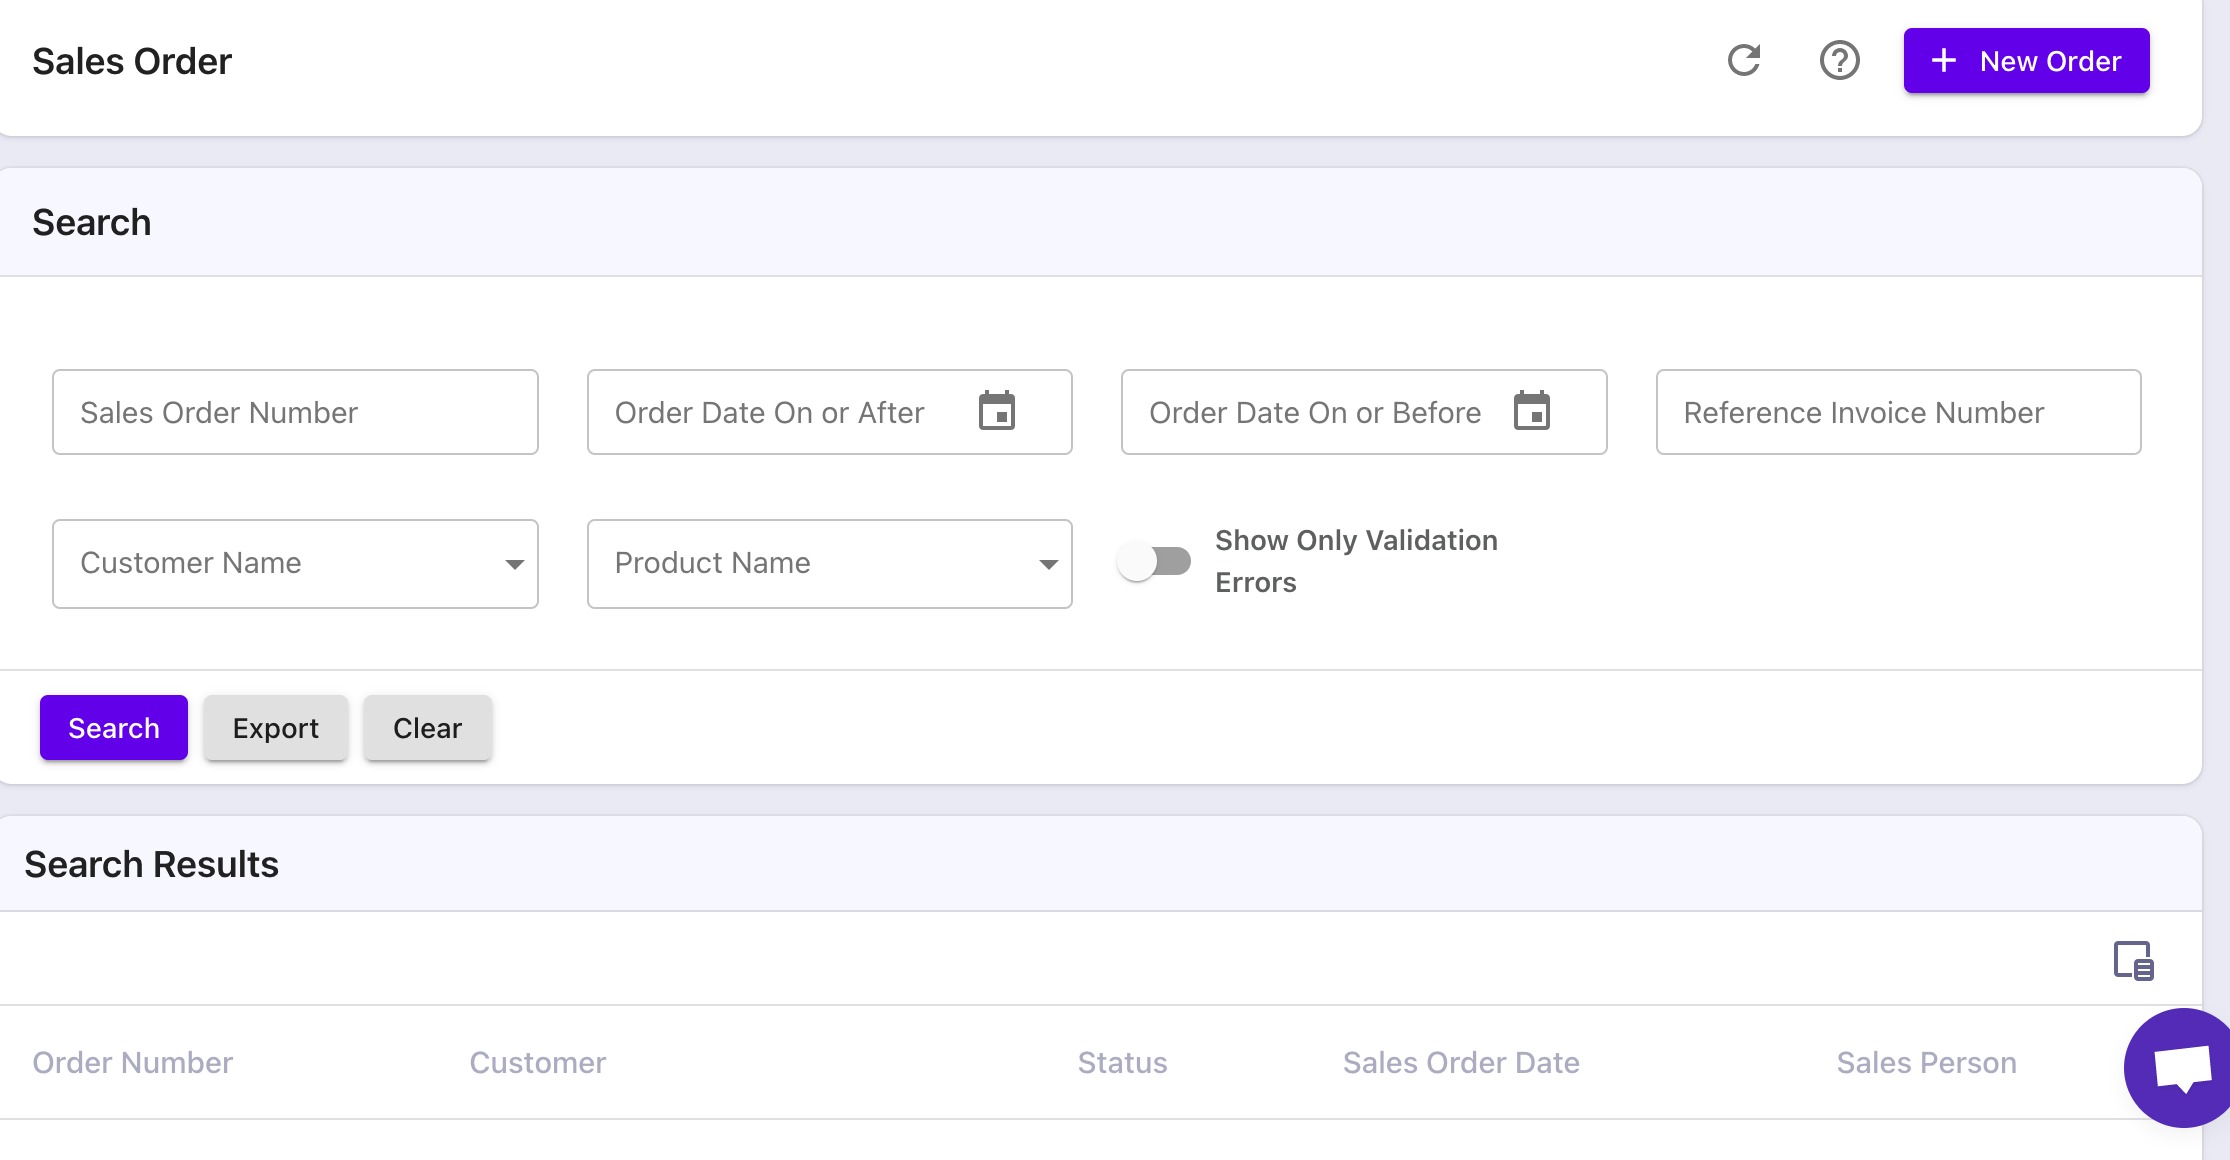Sort by Sales Person column header

click(1926, 1062)
